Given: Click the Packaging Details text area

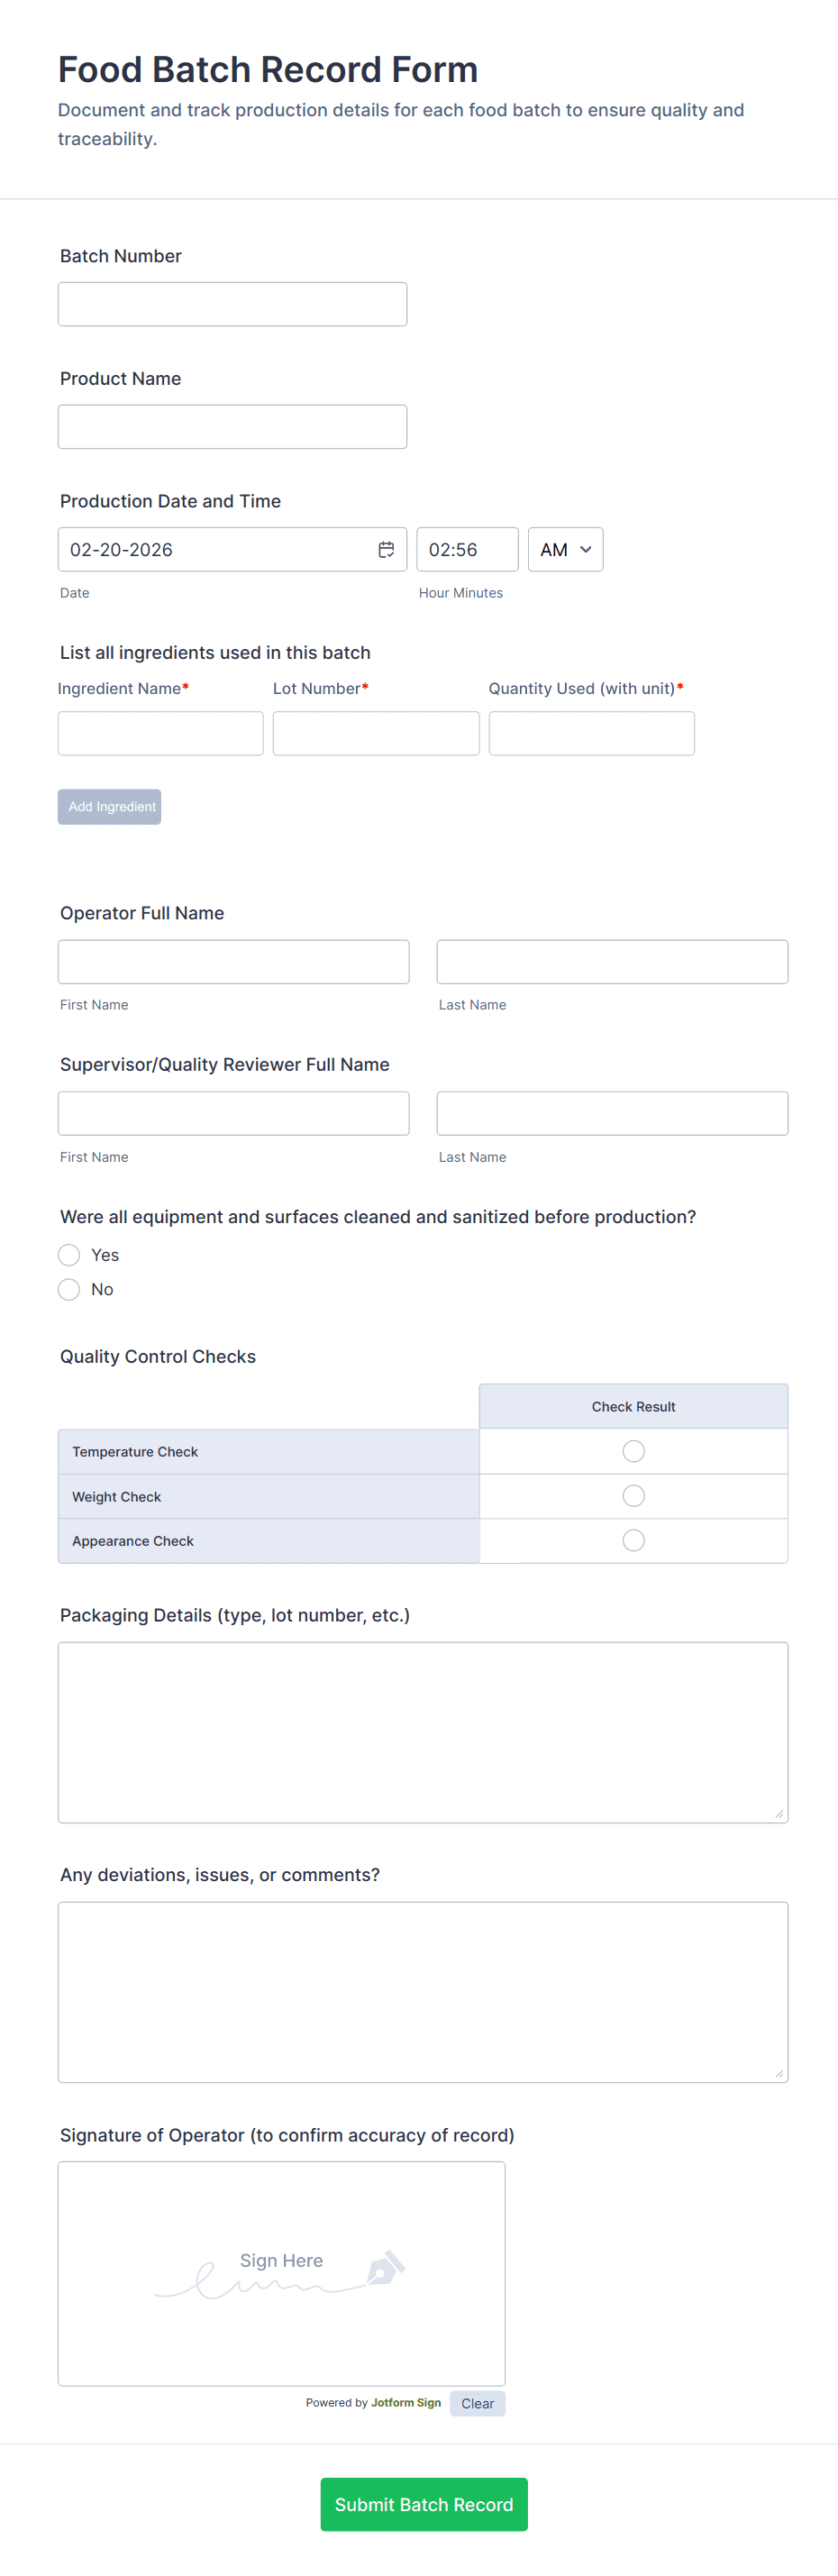Looking at the screenshot, I should point(422,1732).
